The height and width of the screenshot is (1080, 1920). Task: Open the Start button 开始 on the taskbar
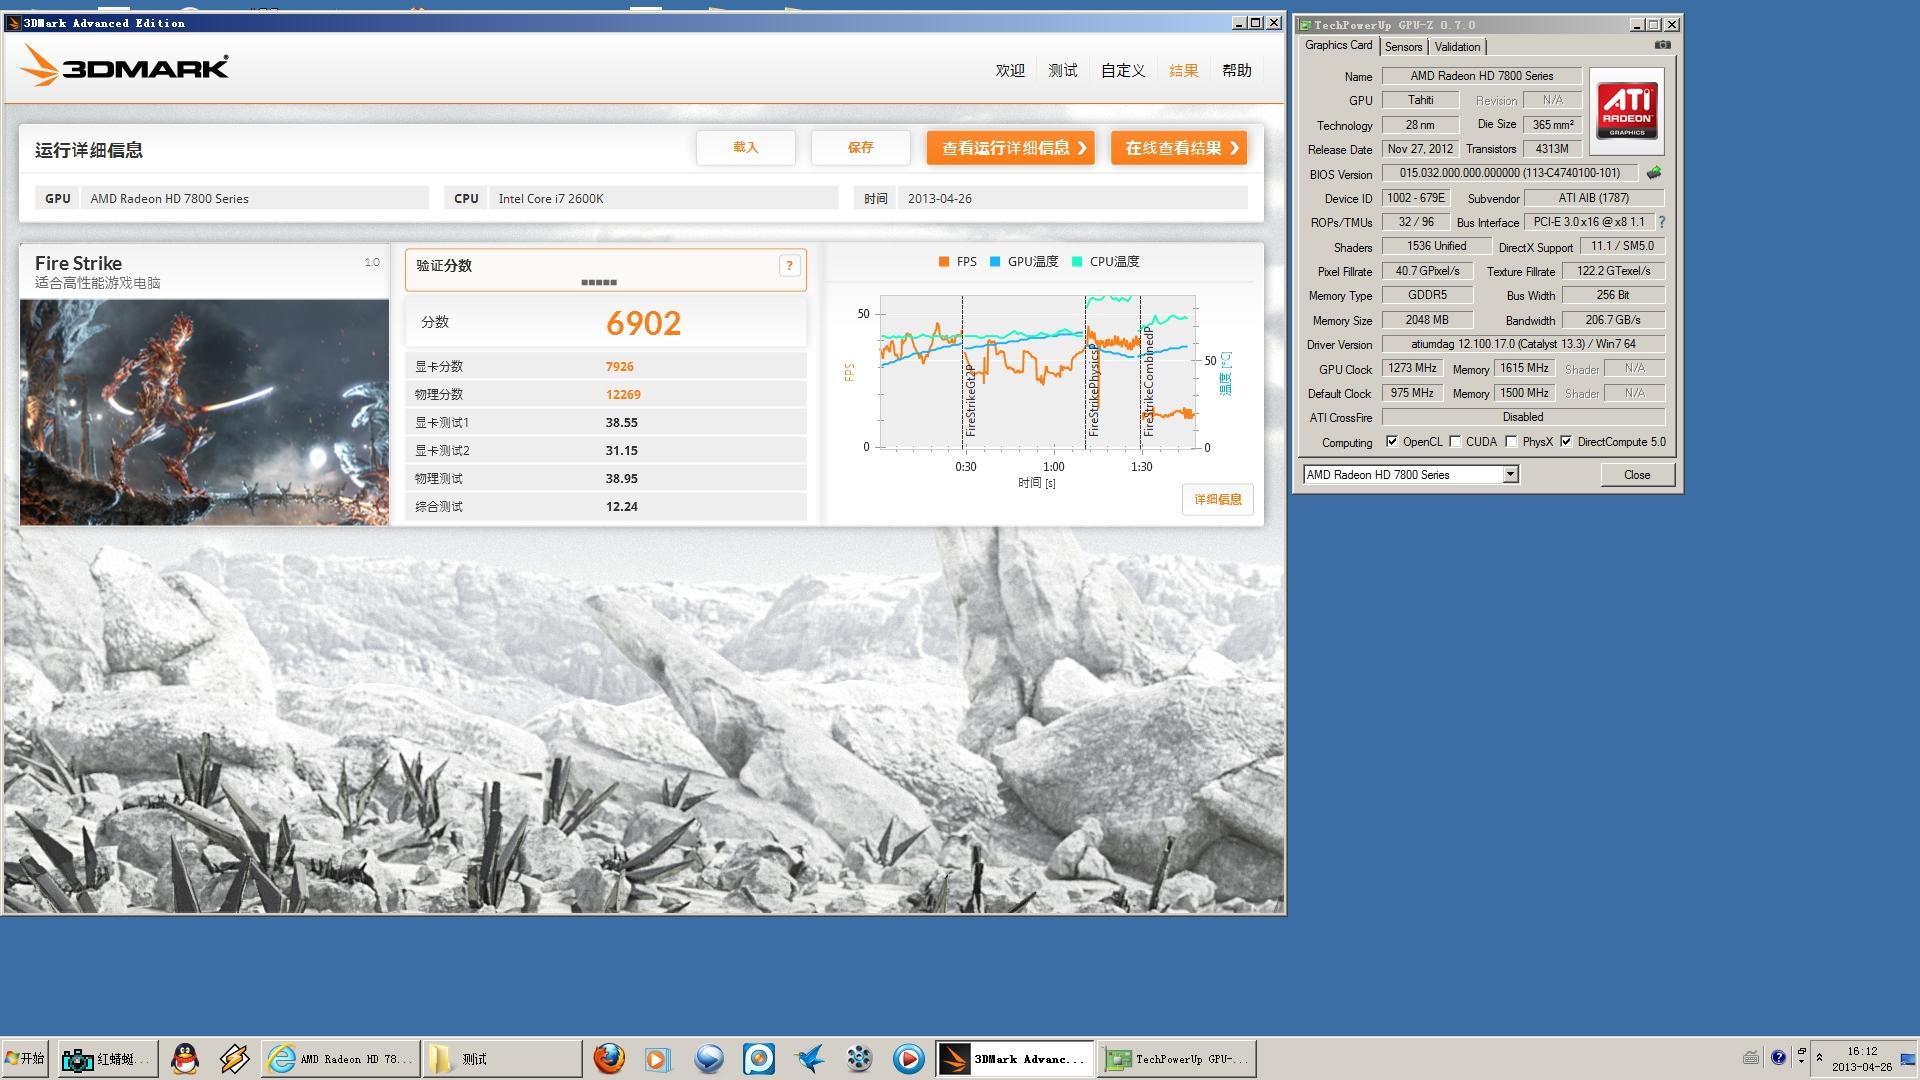pos(26,1058)
